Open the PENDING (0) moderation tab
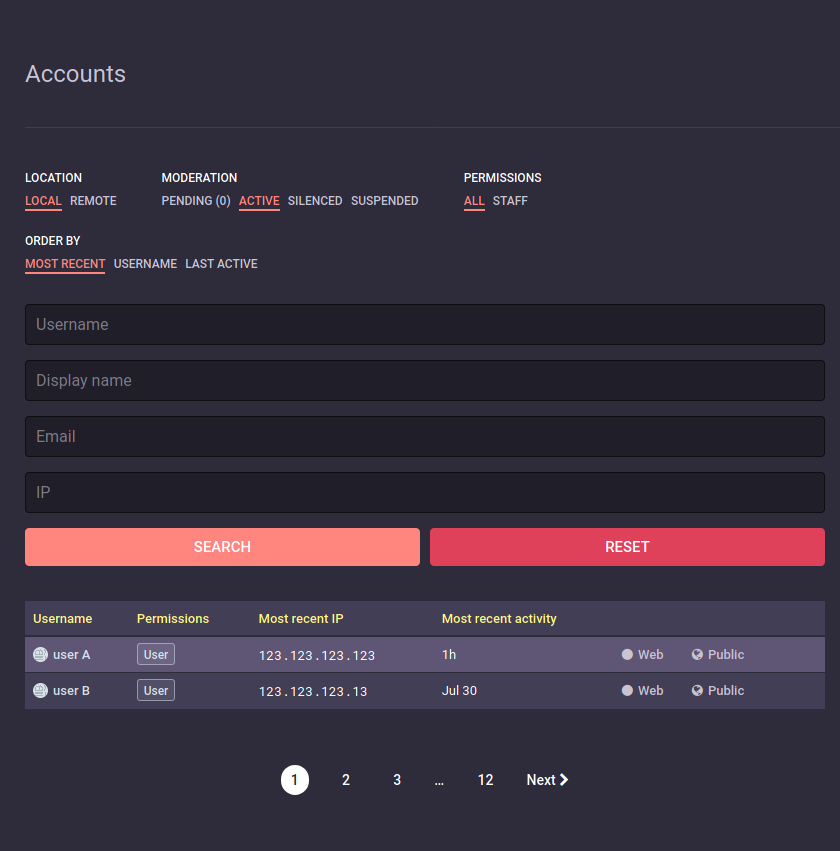840x851 pixels. click(x=195, y=200)
